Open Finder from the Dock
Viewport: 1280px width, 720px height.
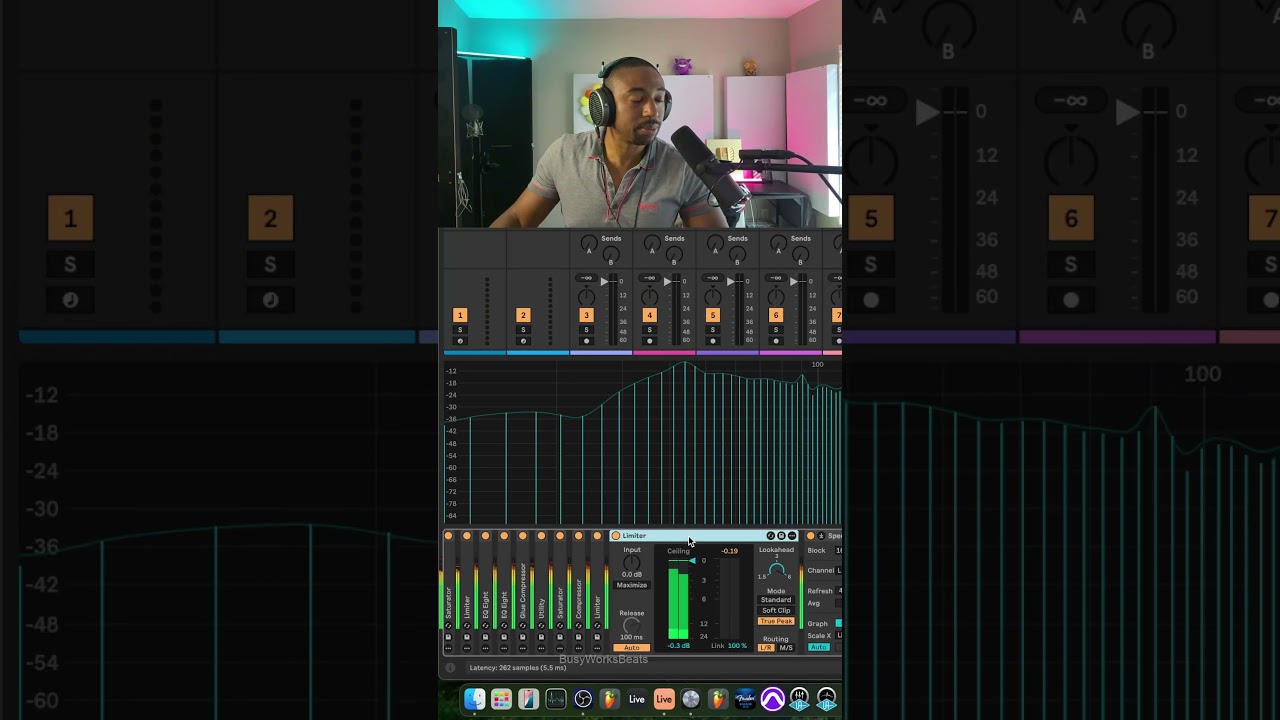click(475, 700)
